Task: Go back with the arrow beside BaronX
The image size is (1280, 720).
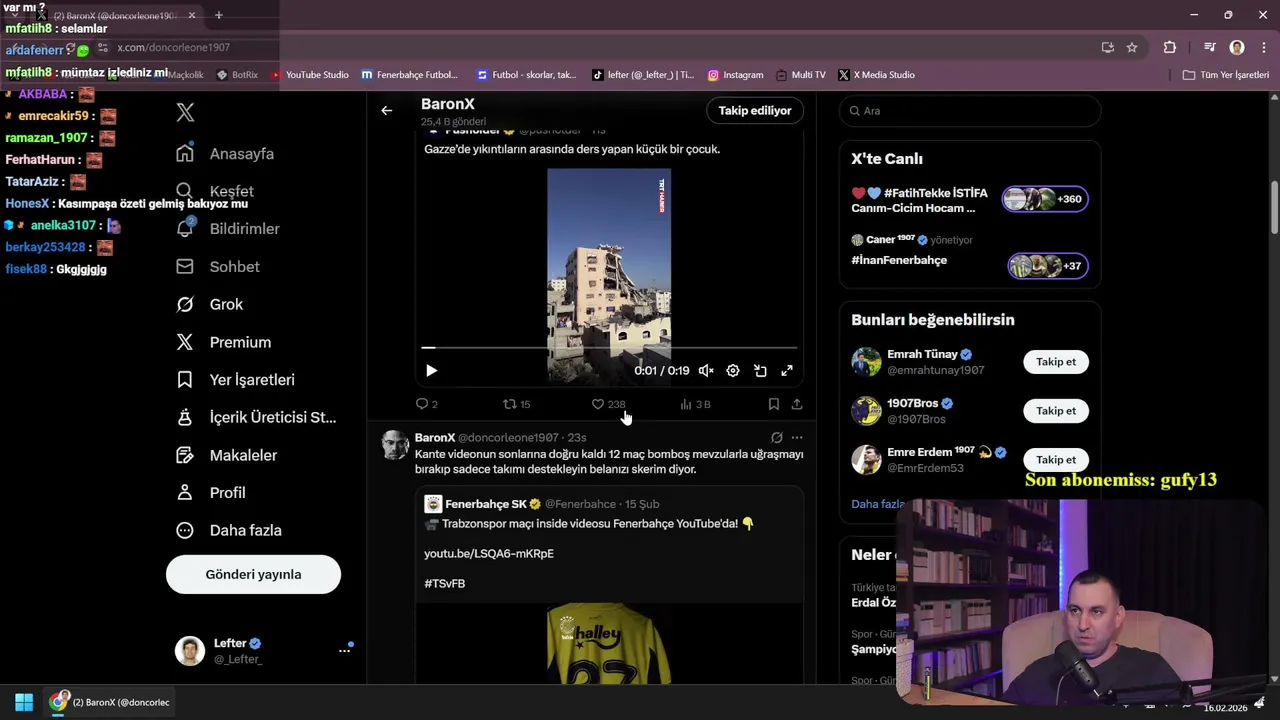Action: [386, 111]
